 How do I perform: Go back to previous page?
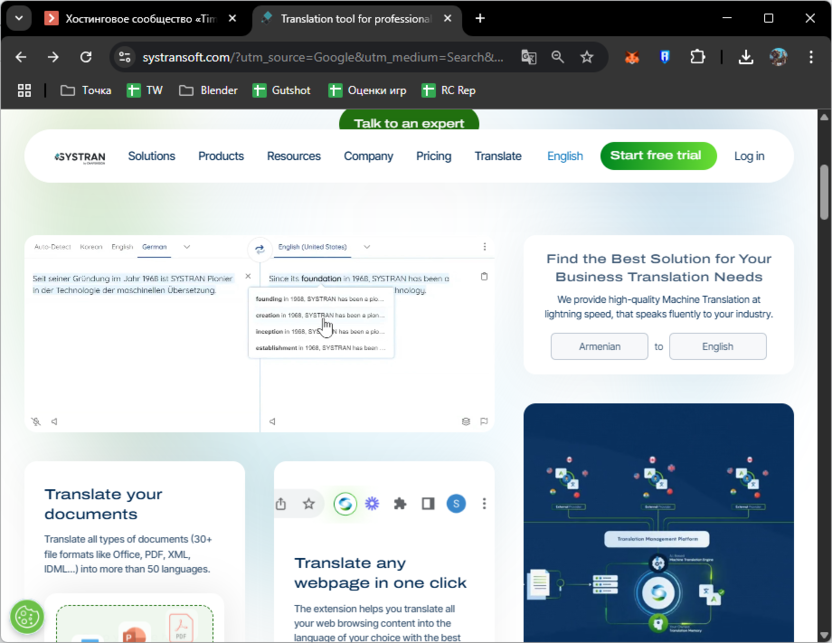tap(21, 57)
